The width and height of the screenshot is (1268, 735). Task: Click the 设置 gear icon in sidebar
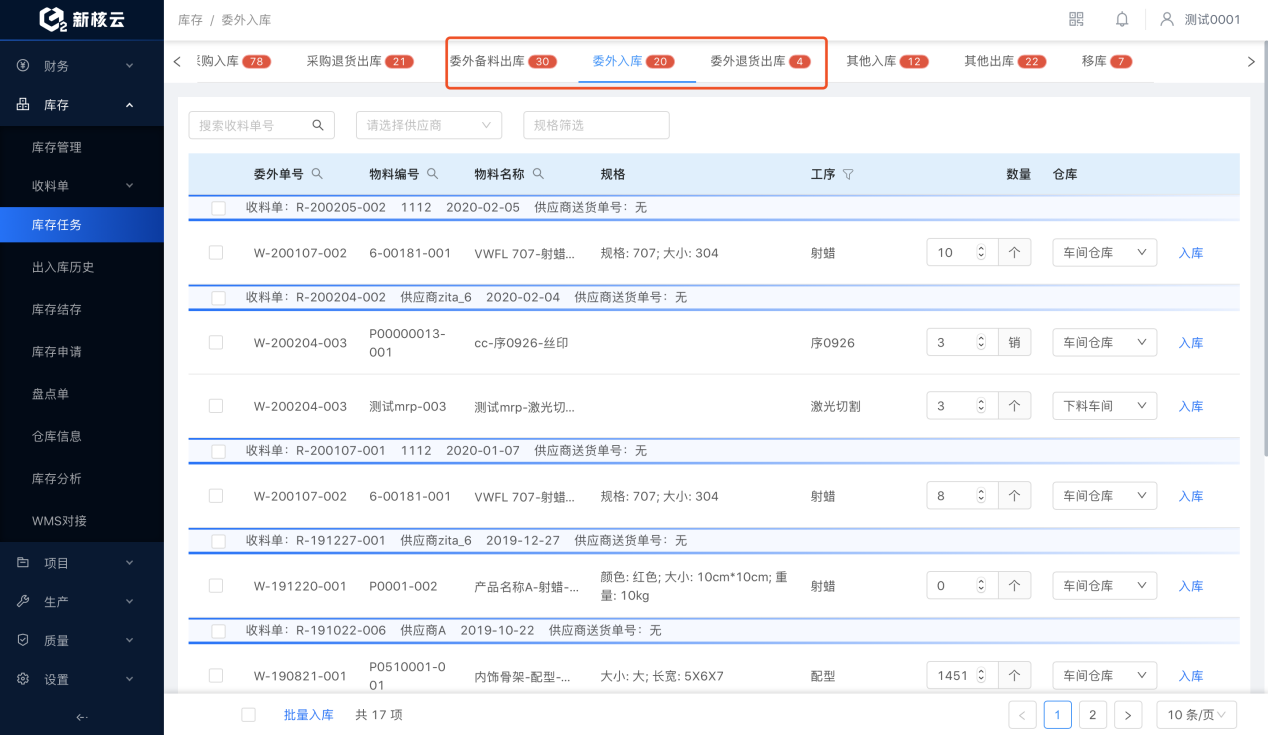[23, 679]
